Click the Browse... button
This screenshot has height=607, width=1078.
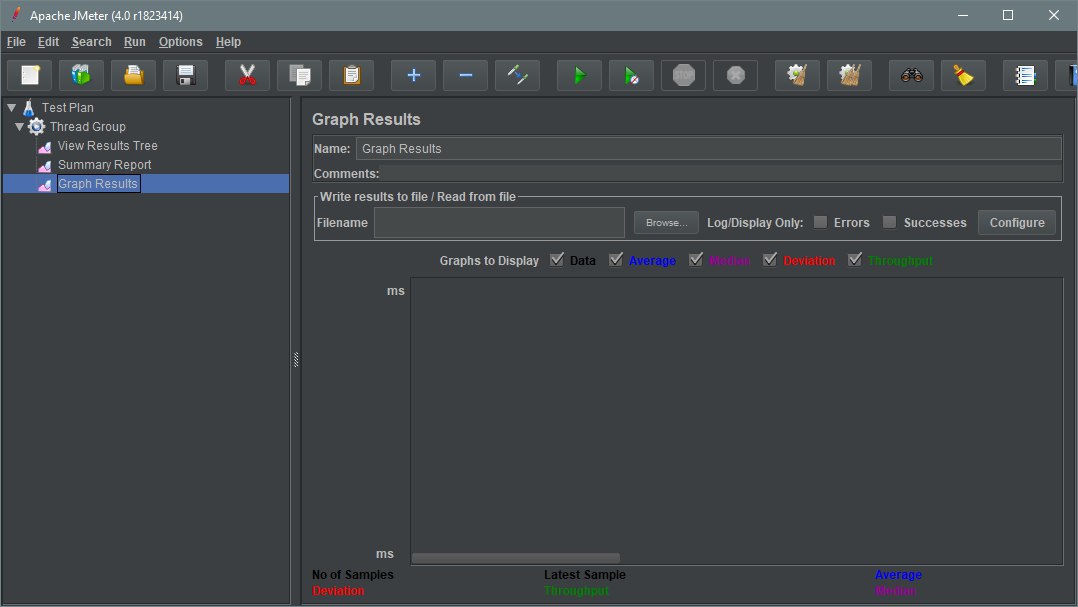(x=666, y=223)
